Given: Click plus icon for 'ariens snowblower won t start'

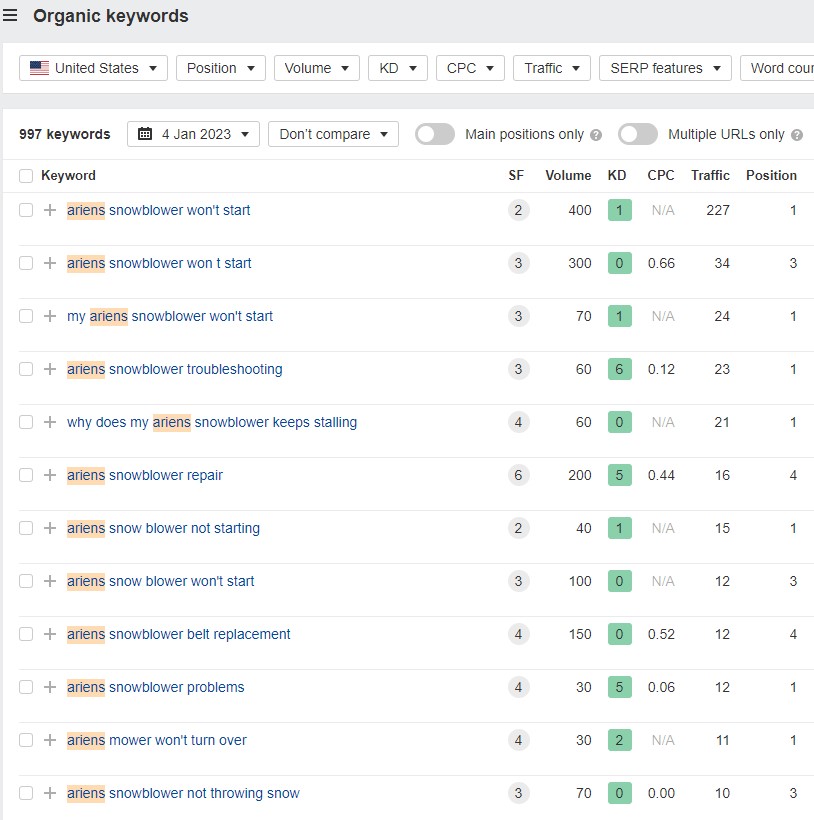Looking at the screenshot, I should coord(50,263).
